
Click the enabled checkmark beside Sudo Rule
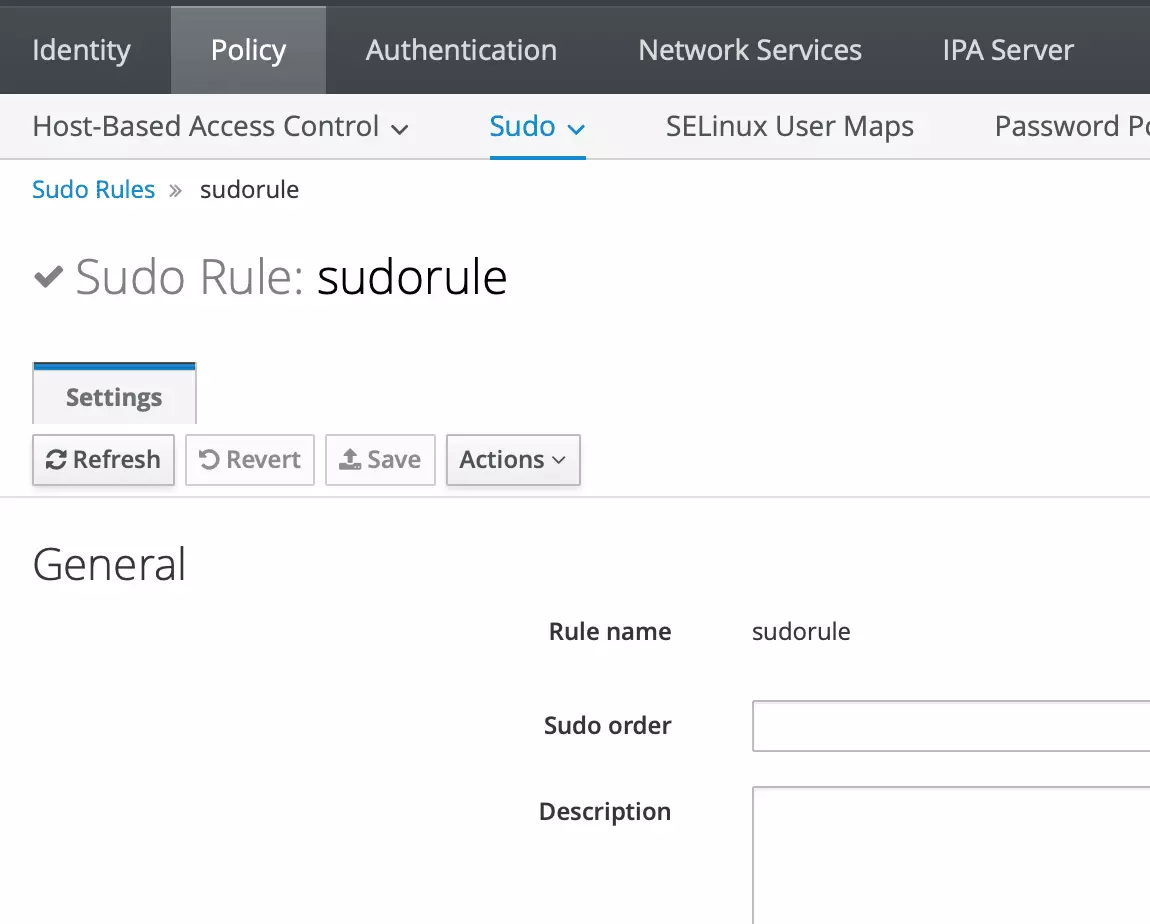(49, 277)
